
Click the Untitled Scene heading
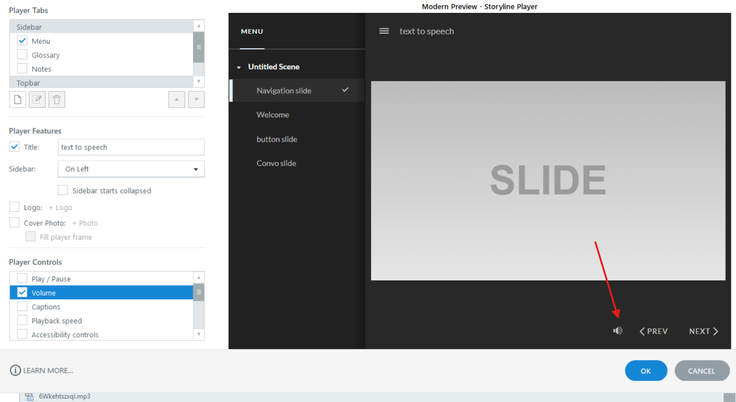274,67
